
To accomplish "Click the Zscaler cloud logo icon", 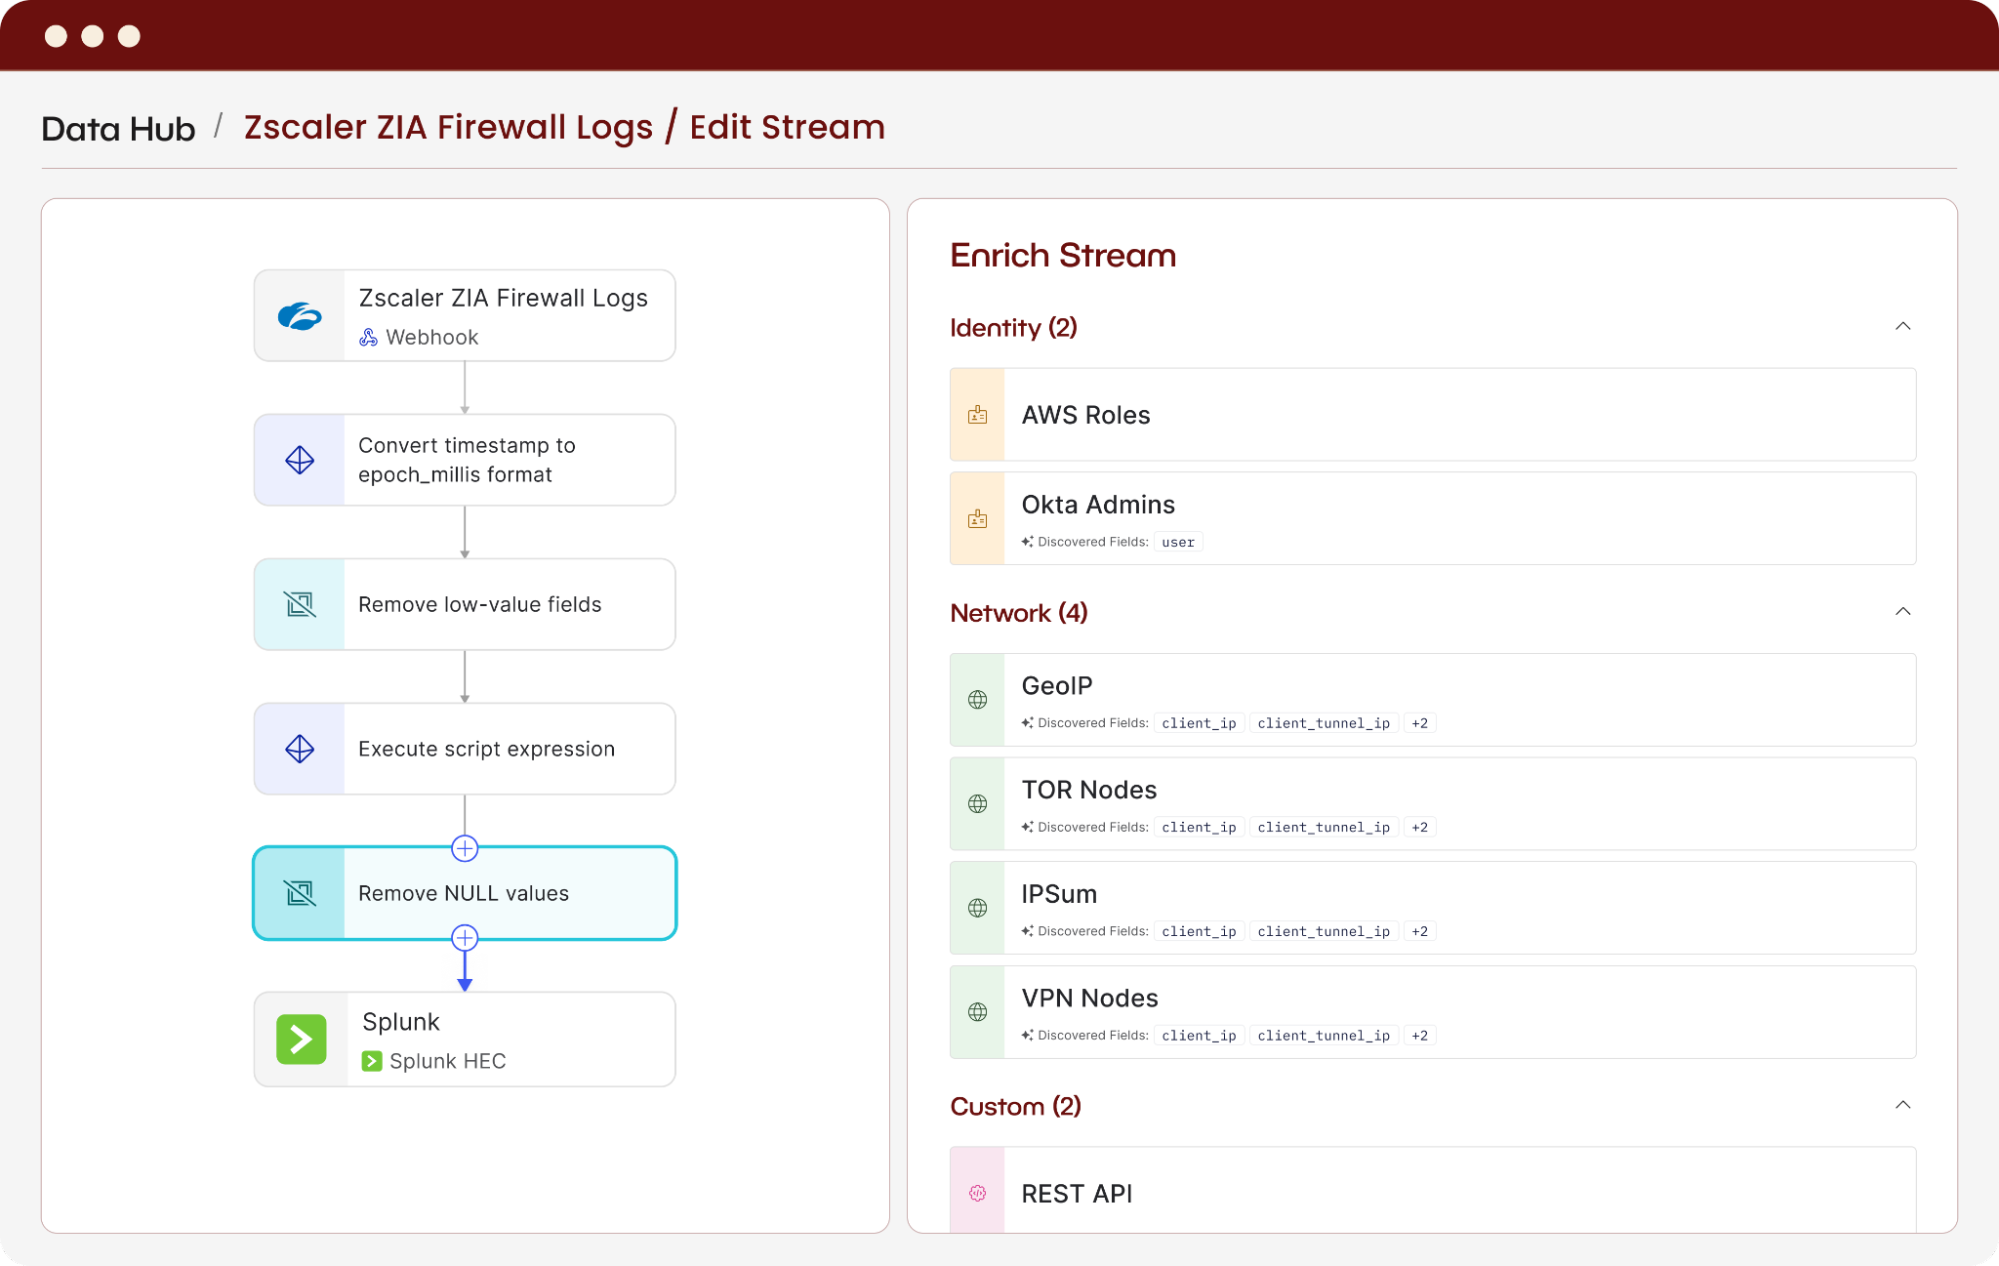I will 300,316.
